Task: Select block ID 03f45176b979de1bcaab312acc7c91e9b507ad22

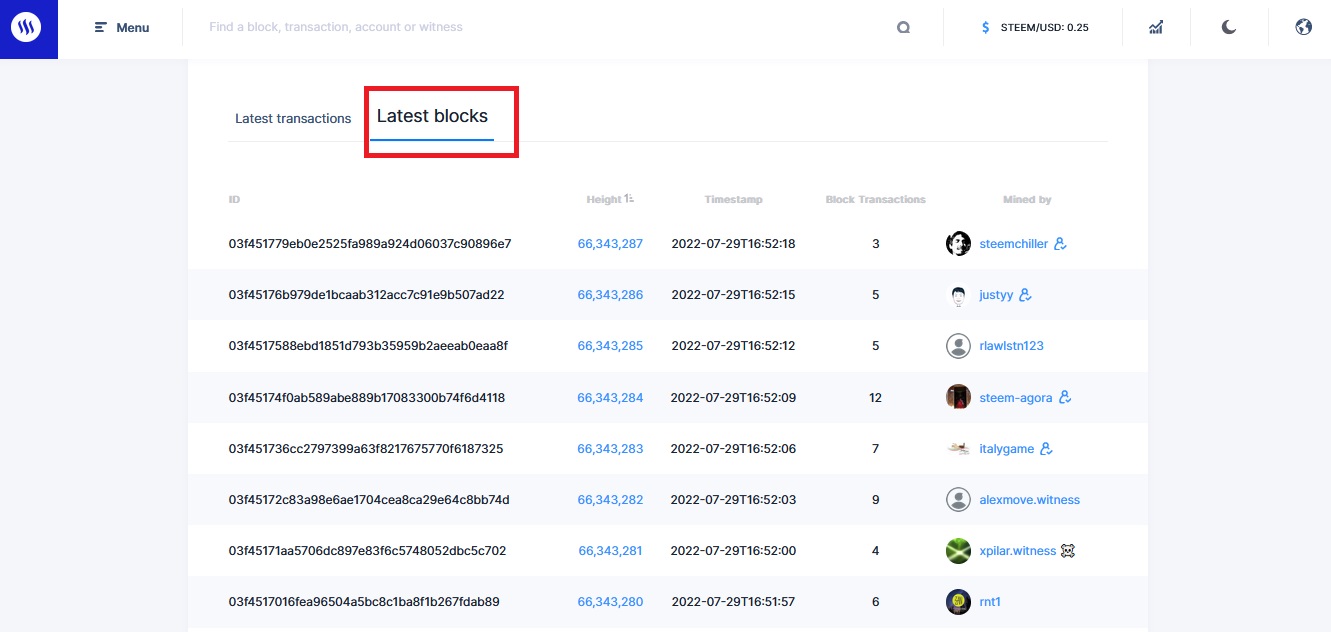Action: (x=366, y=295)
